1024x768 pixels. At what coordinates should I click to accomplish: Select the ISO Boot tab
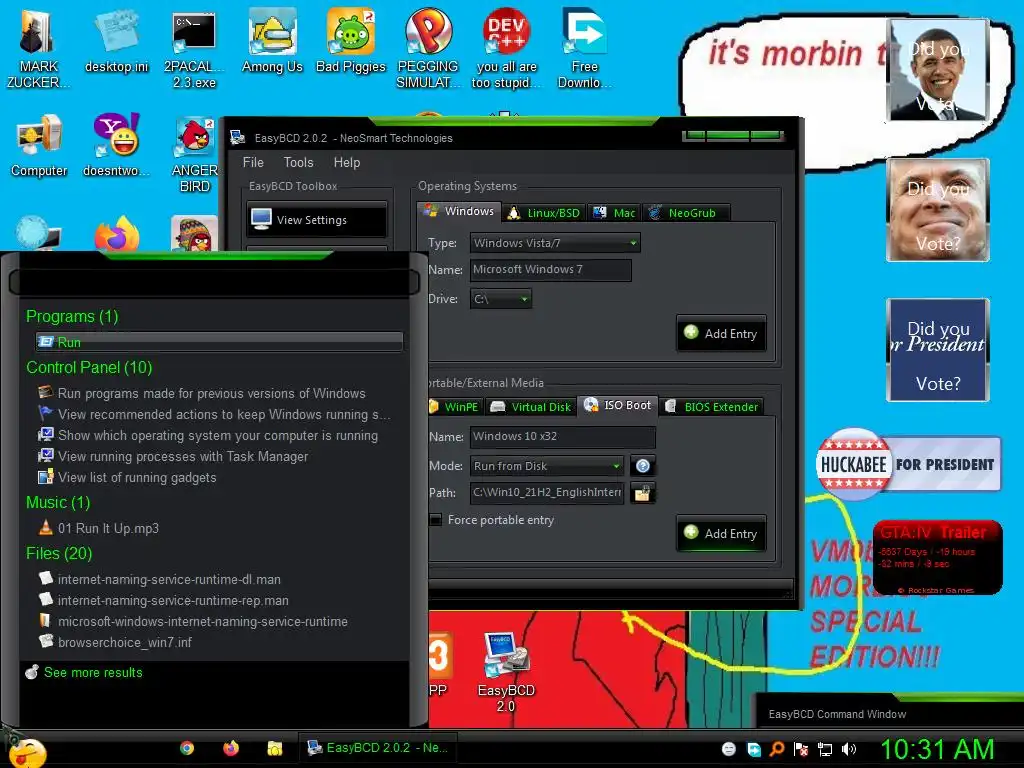[617, 405]
